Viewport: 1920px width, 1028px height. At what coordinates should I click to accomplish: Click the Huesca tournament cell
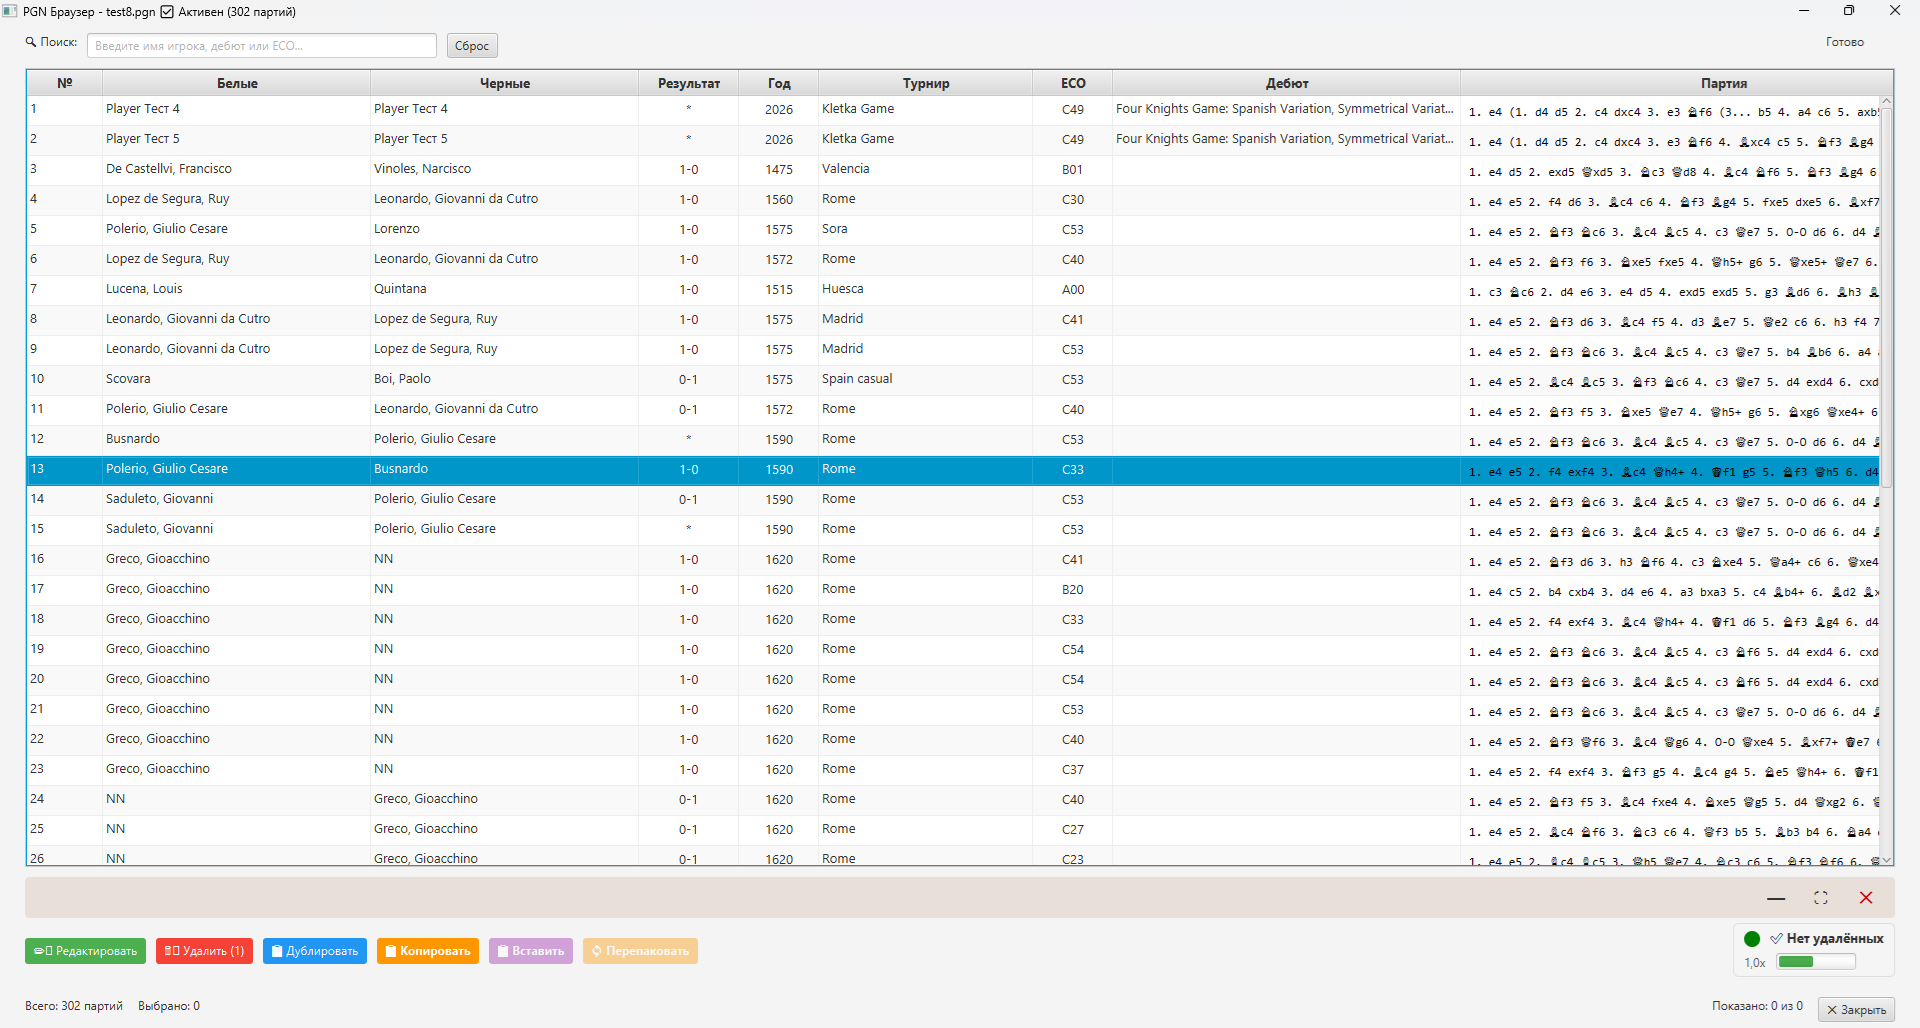tap(925, 289)
